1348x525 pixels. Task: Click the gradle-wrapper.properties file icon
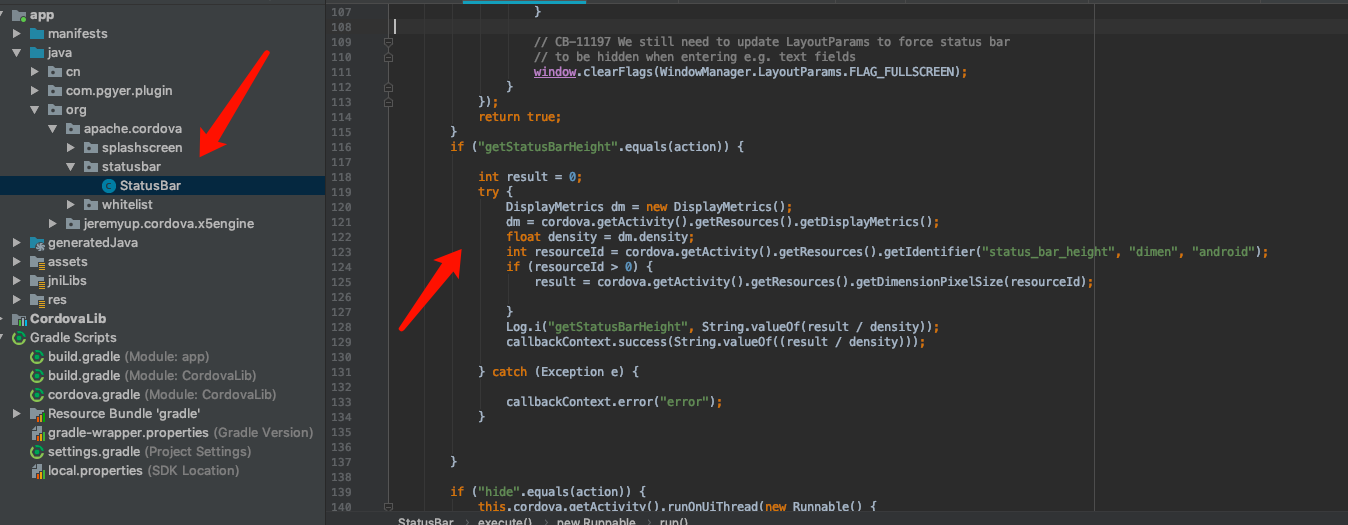tap(37, 433)
